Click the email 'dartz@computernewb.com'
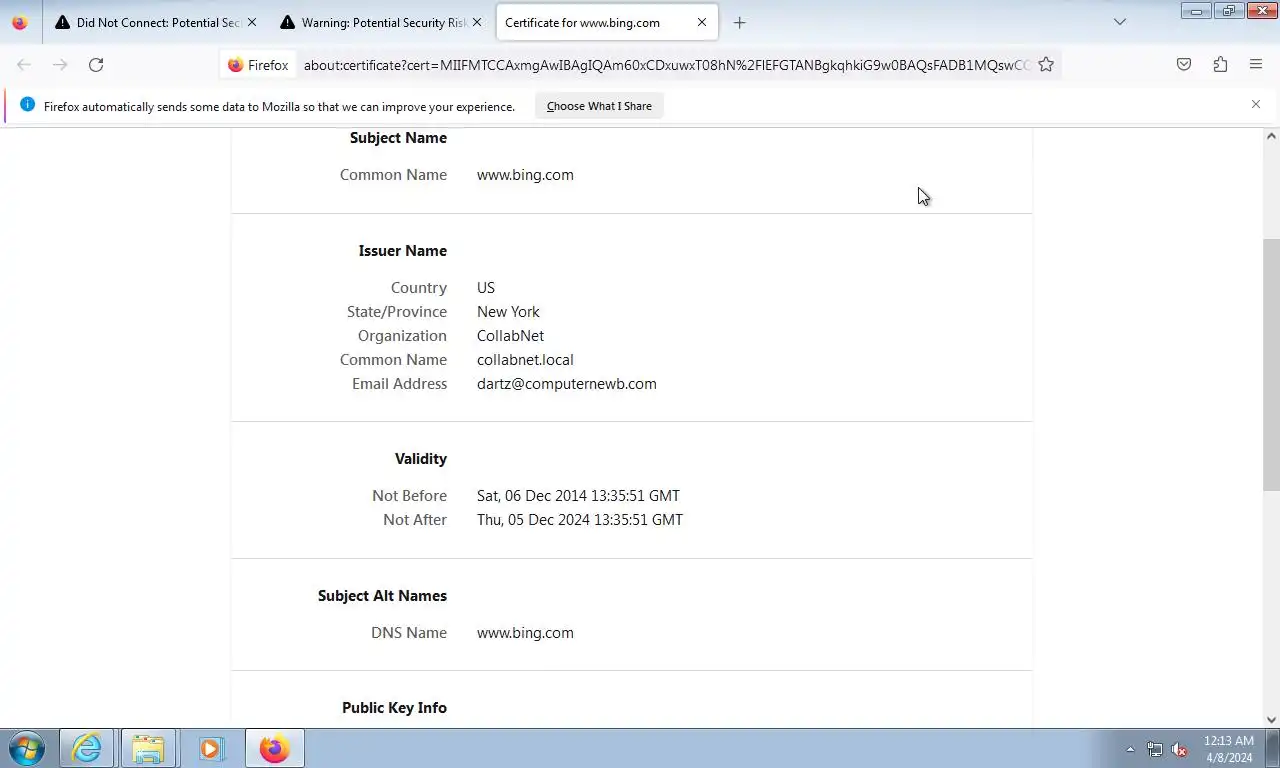The width and height of the screenshot is (1280, 768). click(x=567, y=384)
